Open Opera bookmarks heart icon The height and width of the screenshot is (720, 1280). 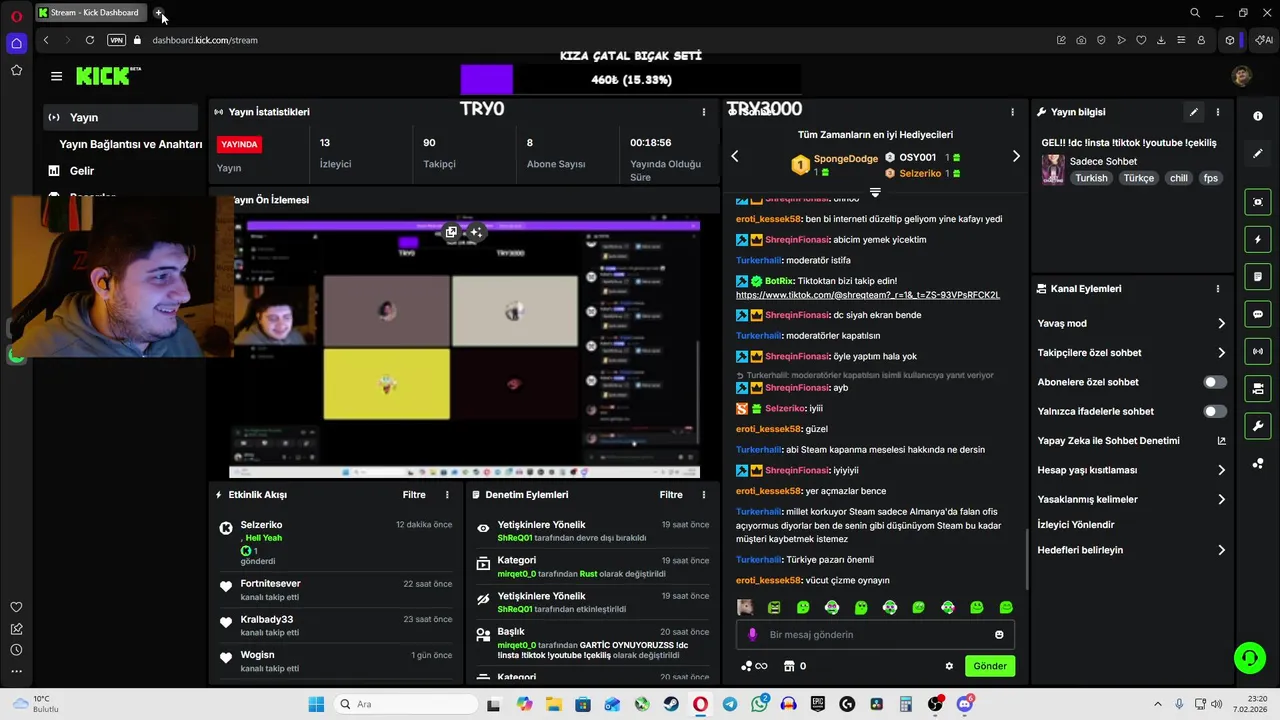click(1141, 40)
